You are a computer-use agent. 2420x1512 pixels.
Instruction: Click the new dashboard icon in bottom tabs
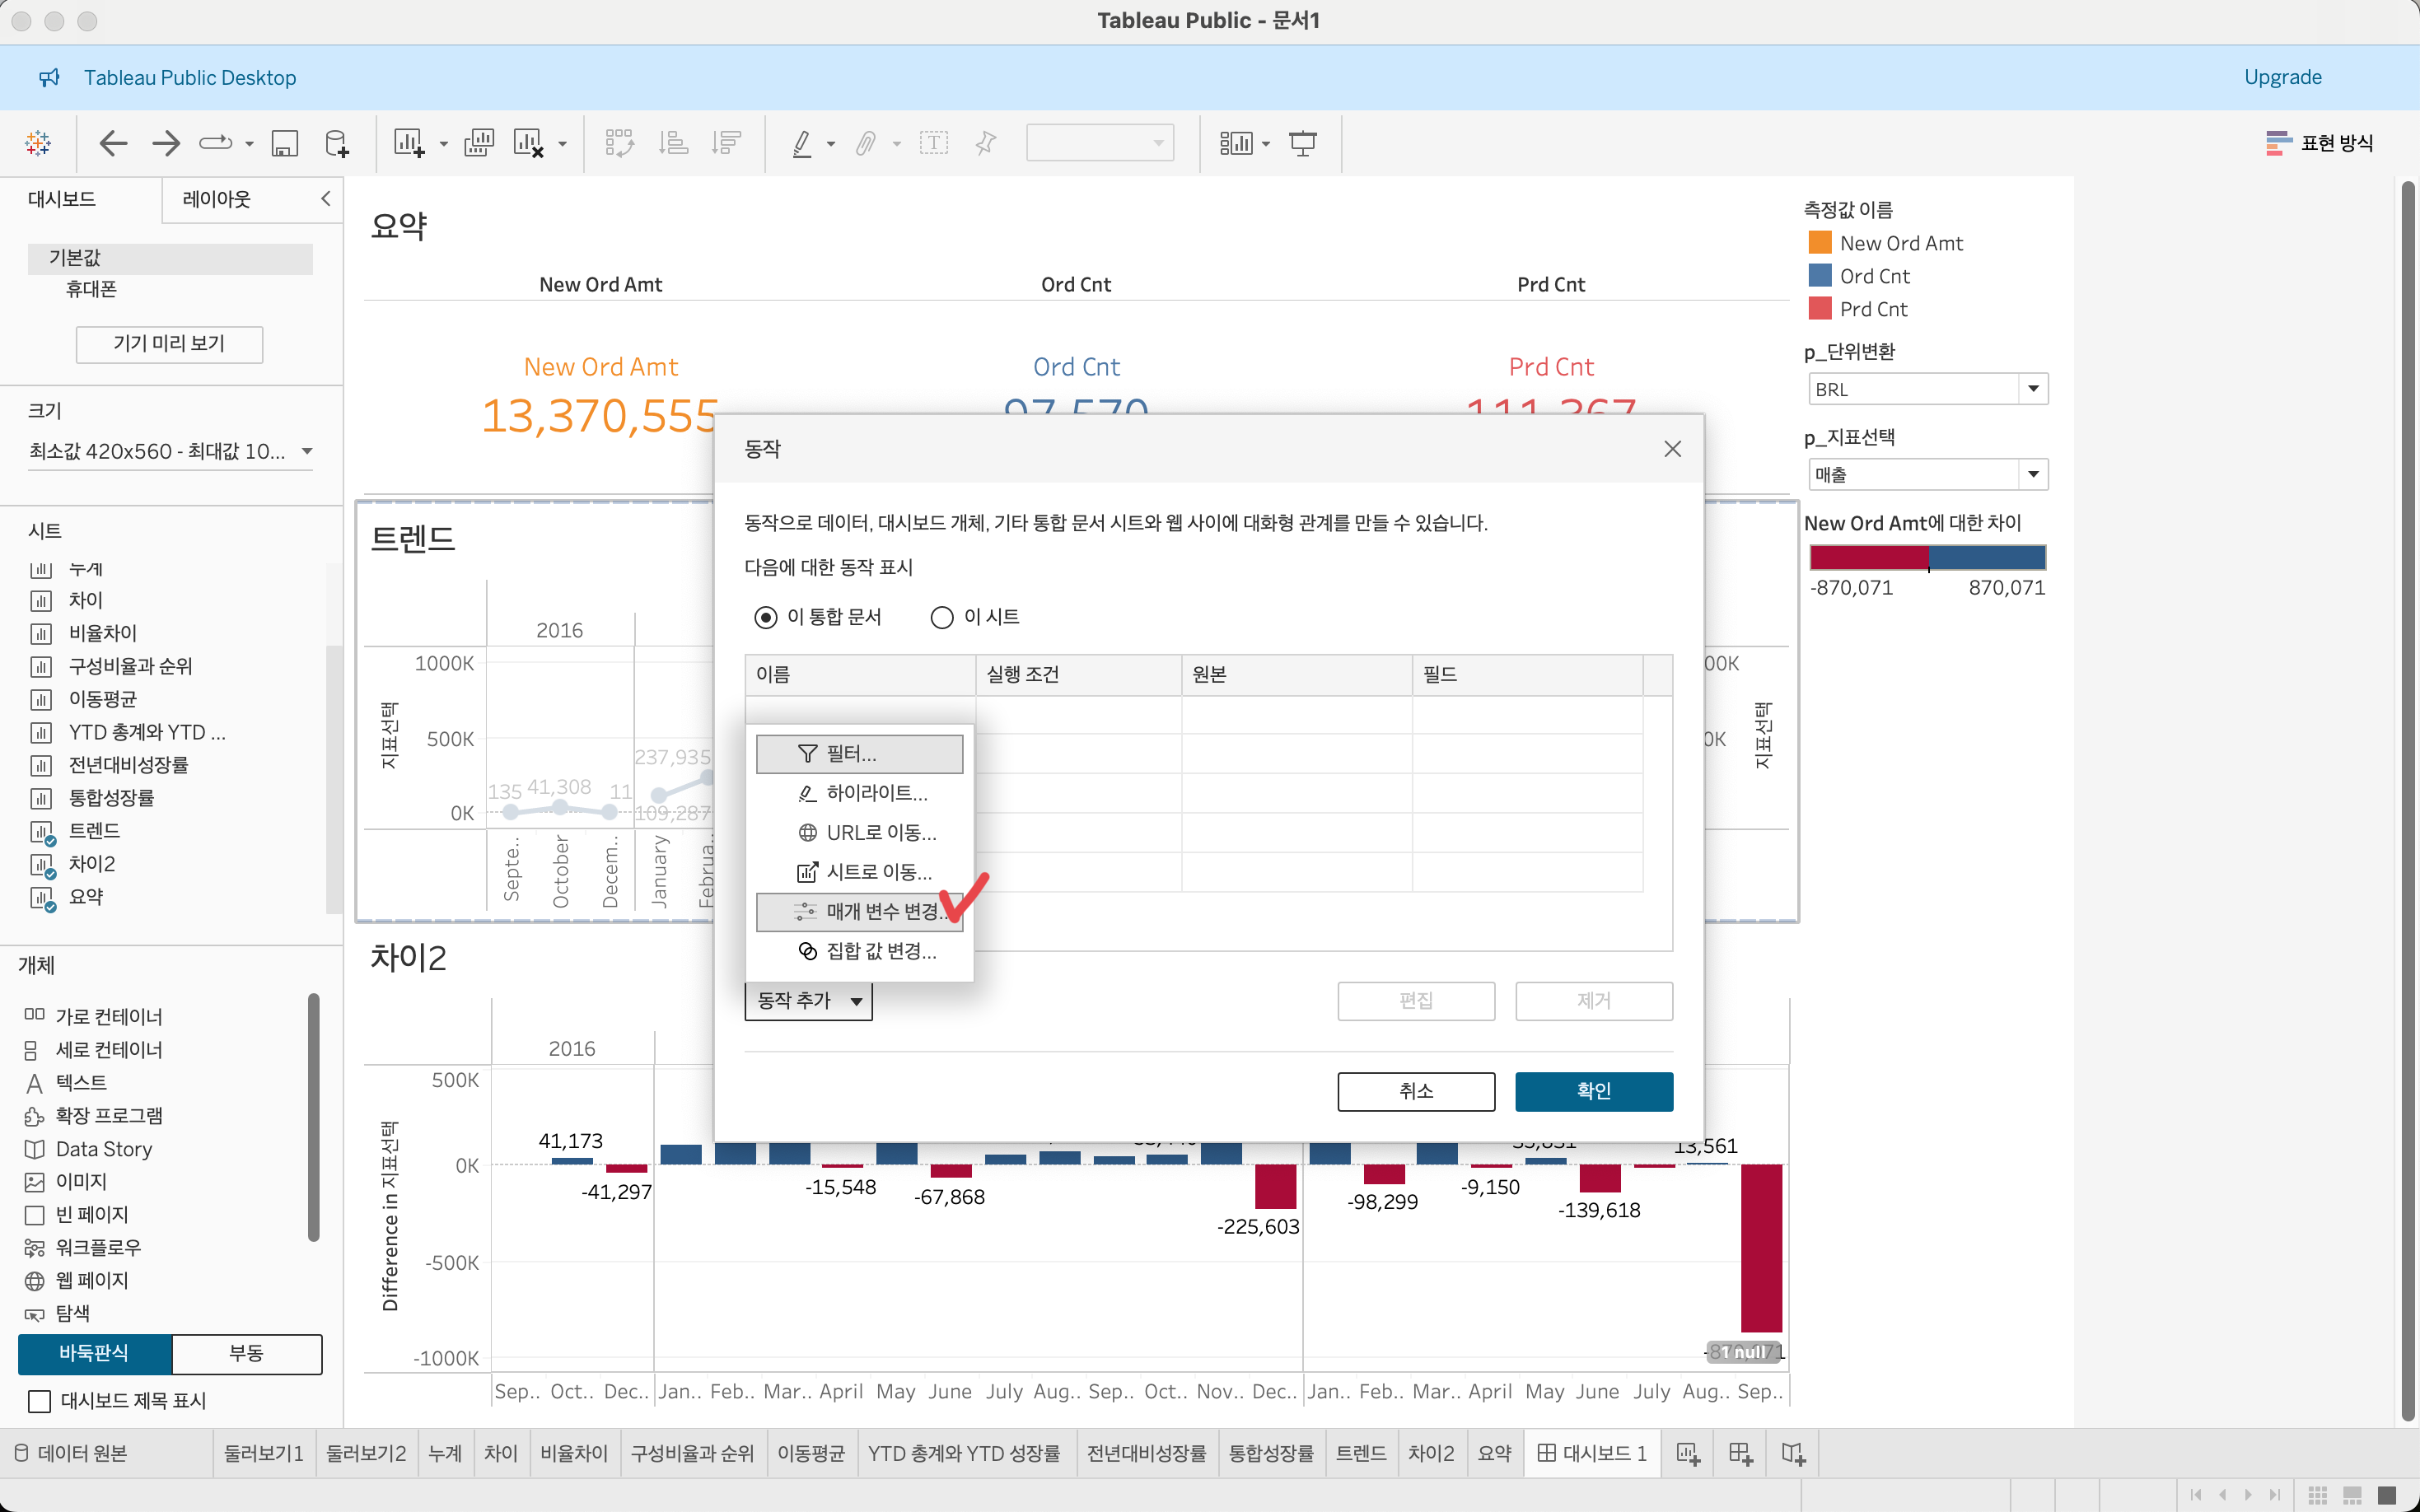tap(1740, 1453)
